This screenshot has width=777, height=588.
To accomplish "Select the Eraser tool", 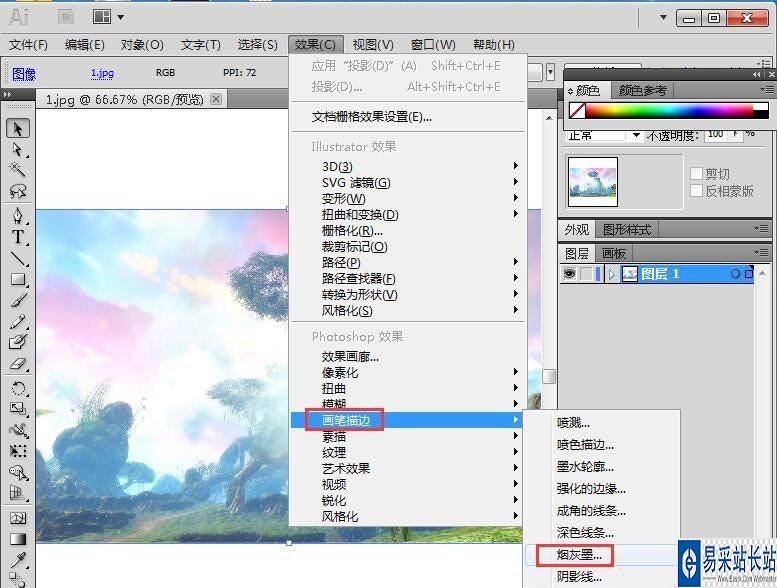I will click(18, 364).
